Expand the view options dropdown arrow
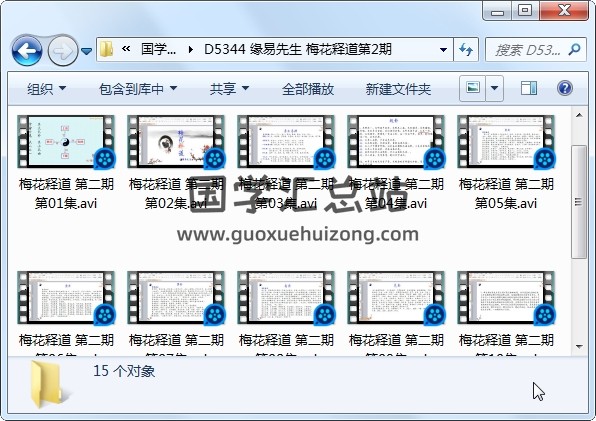Viewport: 596px width, 421px height. pos(494,88)
